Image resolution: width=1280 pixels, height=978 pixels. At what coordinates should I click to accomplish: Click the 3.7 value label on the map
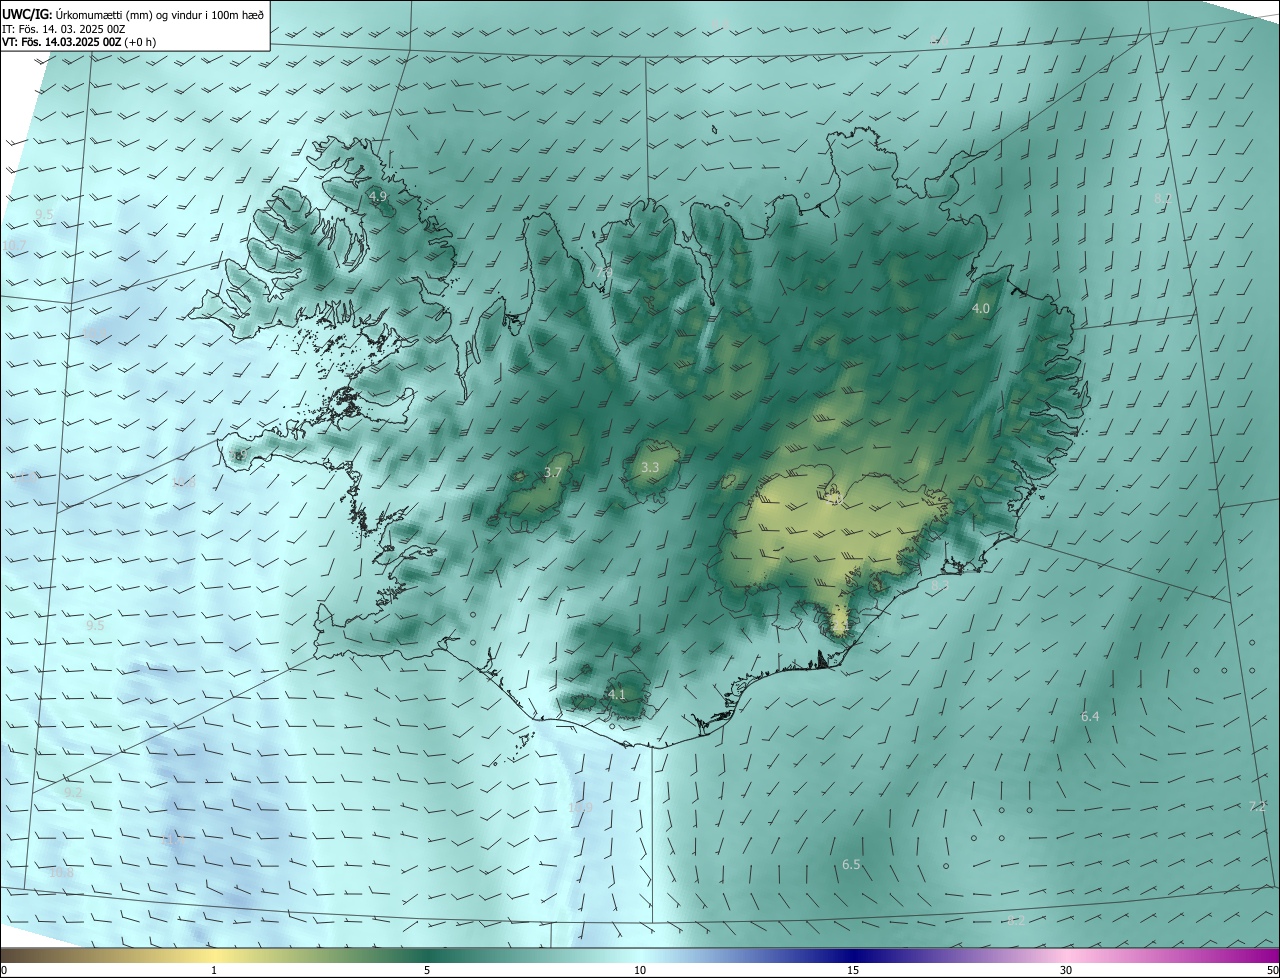point(553,472)
